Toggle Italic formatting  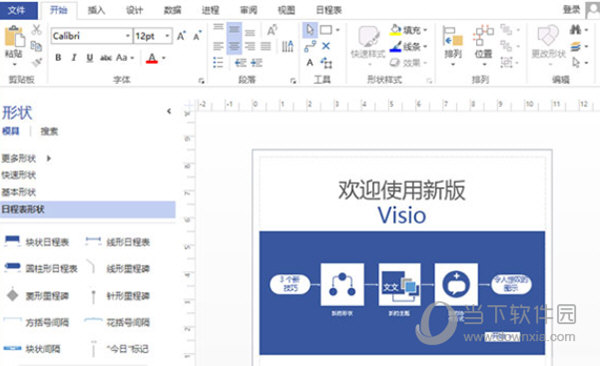coord(74,58)
